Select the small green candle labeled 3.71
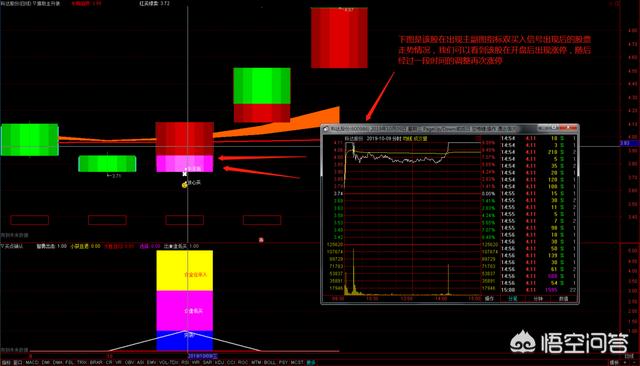This screenshot has width=640, height=366. coord(107,164)
